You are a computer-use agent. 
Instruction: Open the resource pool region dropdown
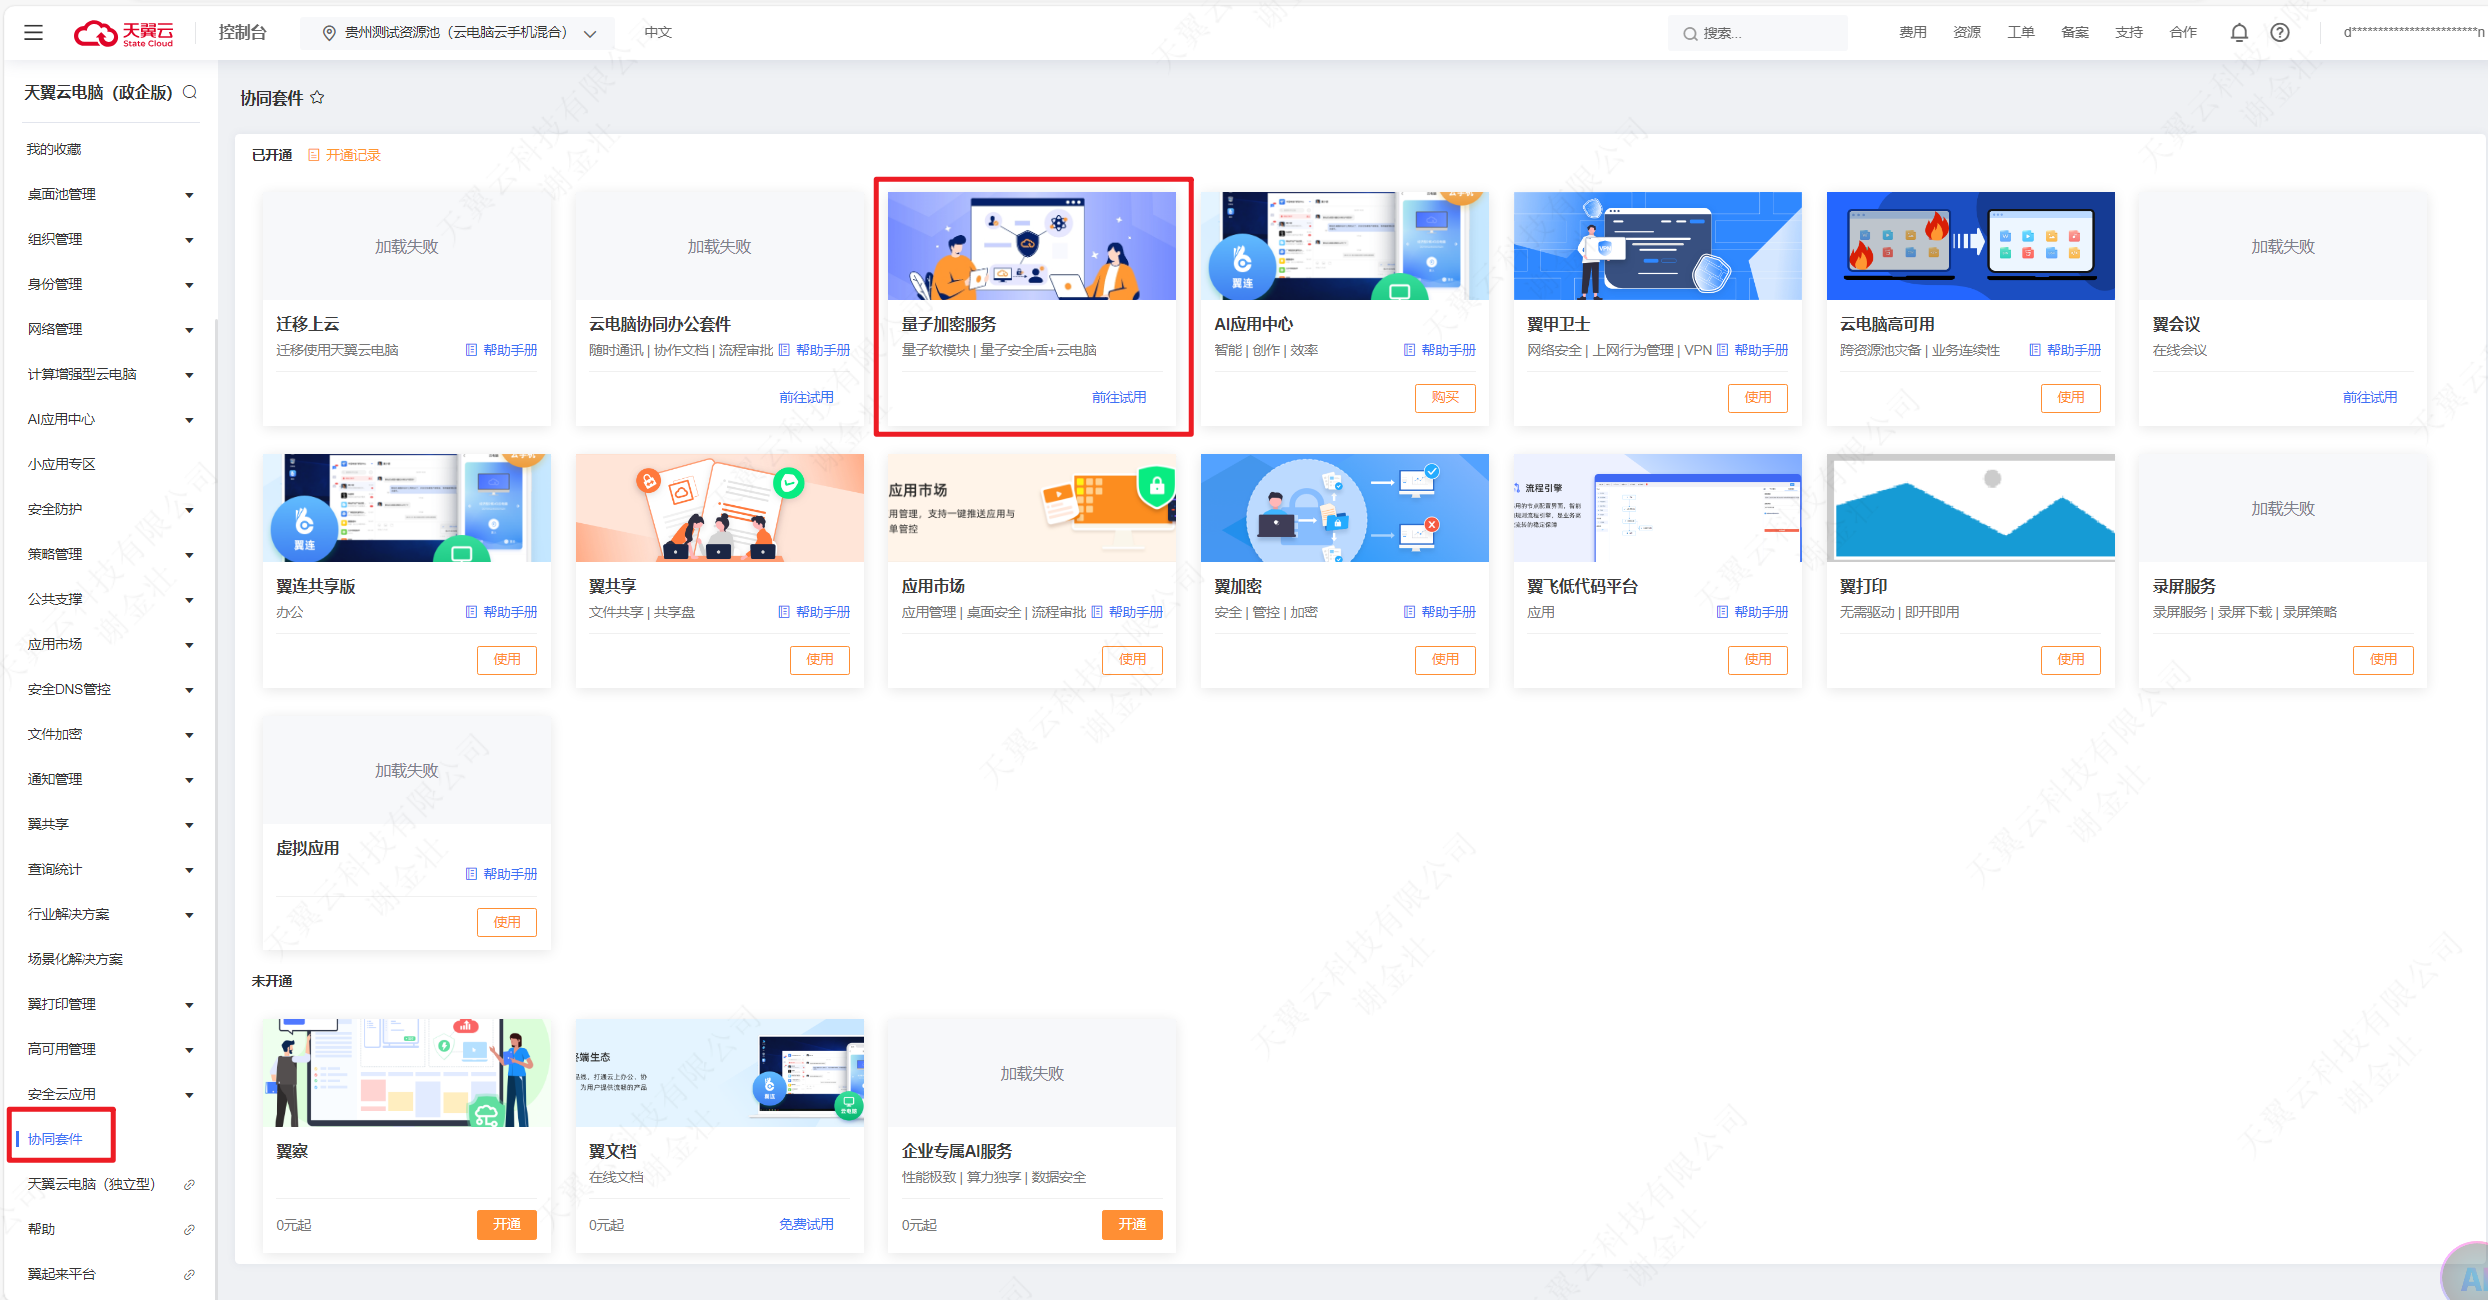pos(458,33)
